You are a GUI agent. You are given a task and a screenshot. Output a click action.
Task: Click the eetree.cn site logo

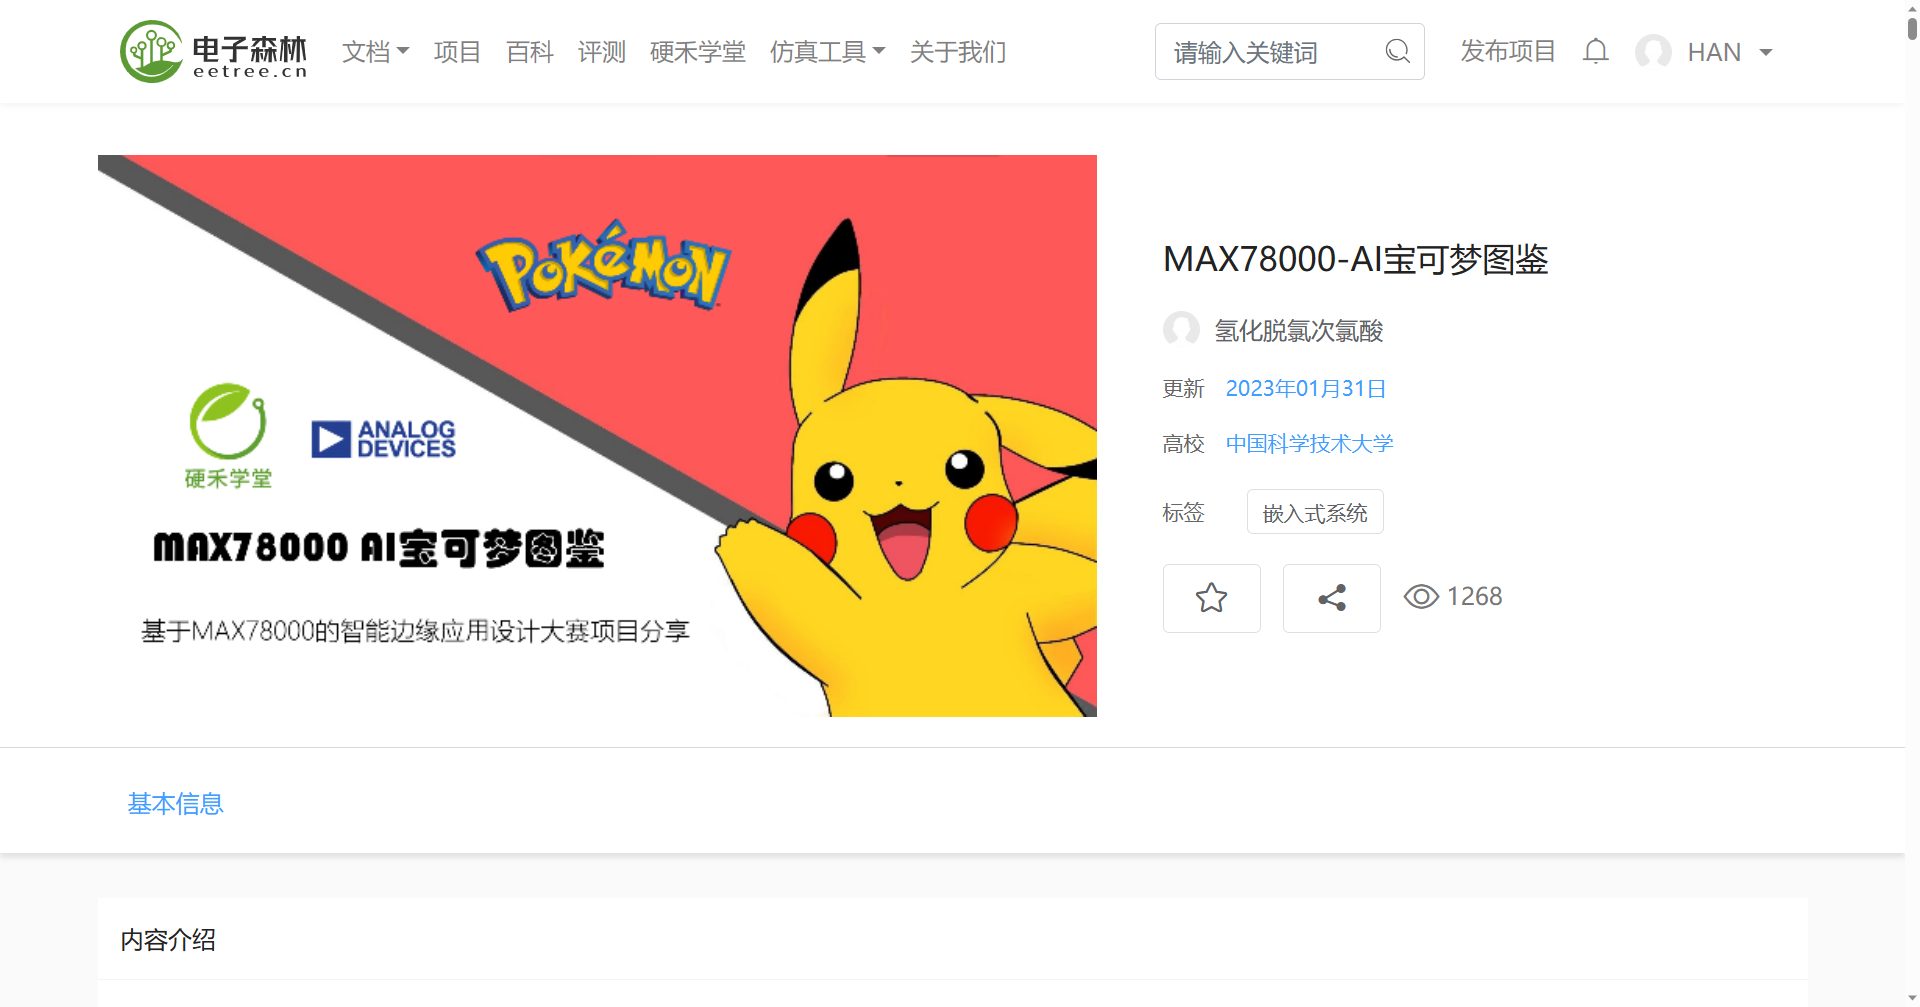click(x=214, y=52)
